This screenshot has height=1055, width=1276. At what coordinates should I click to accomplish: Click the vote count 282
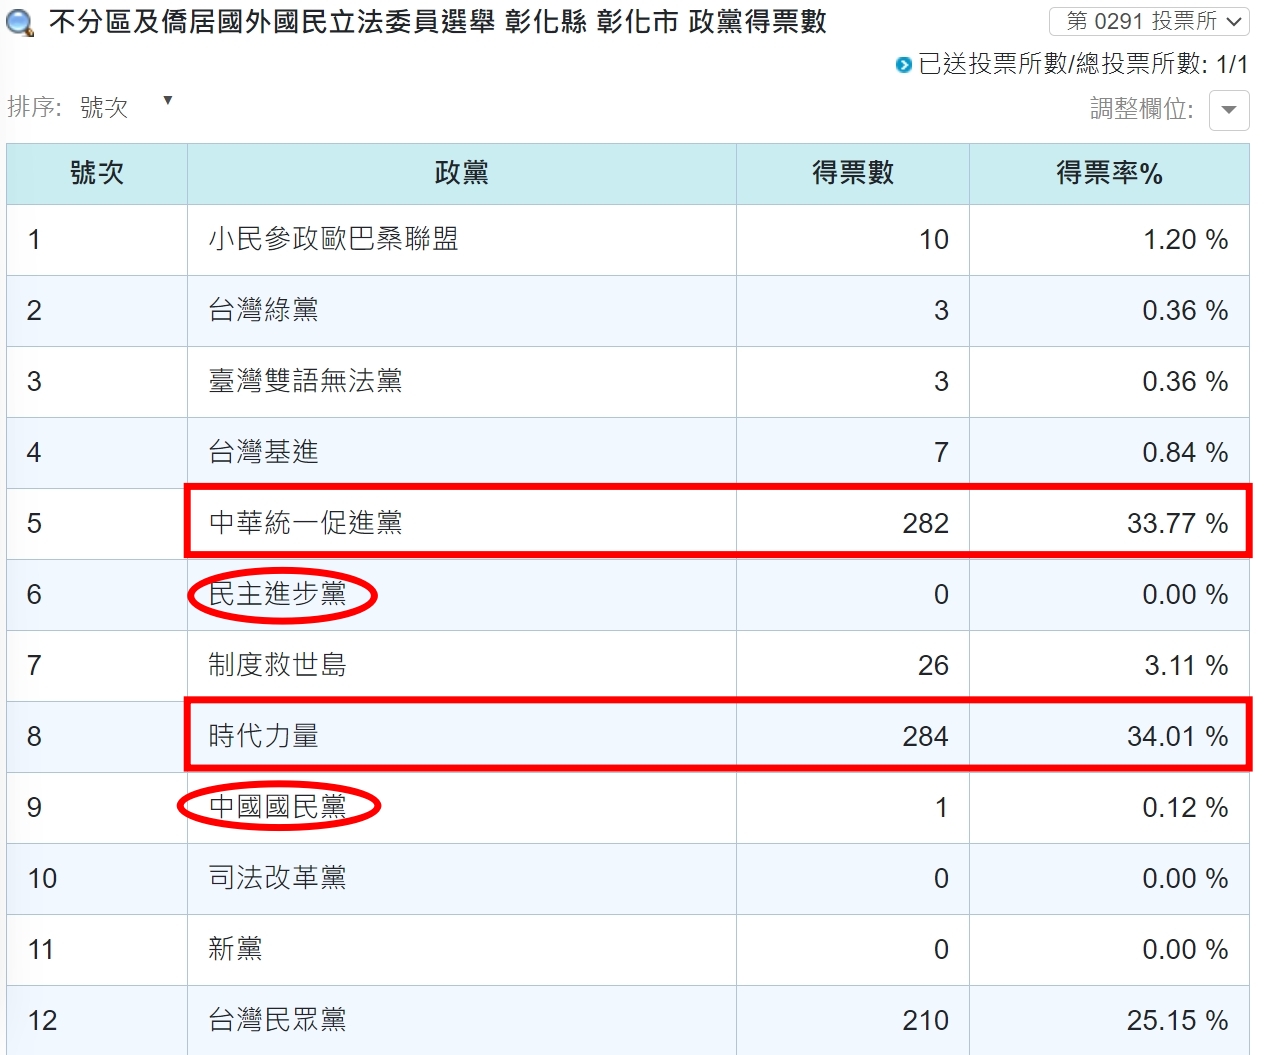pos(925,523)
